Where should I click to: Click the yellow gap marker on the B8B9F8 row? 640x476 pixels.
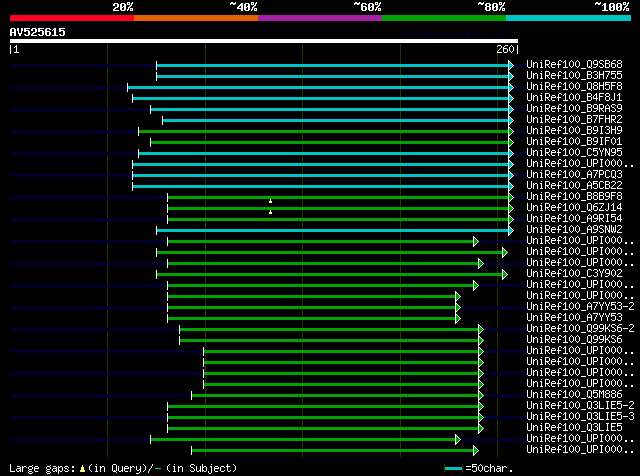270,201
